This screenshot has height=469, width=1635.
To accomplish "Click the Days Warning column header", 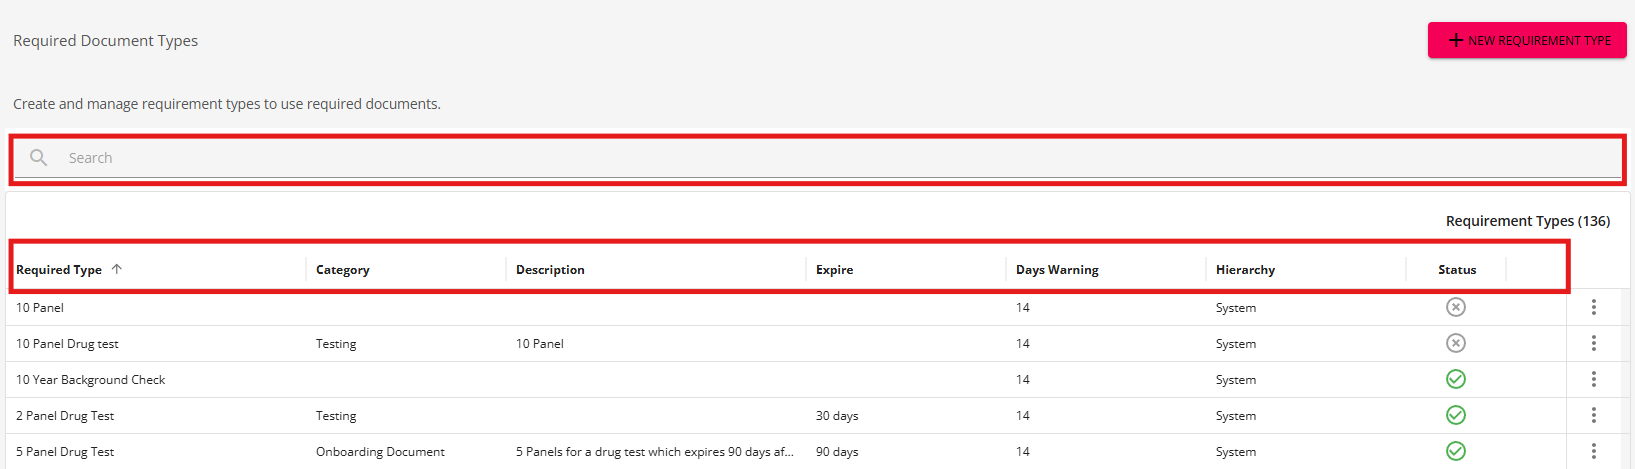I will pyautogui.click(x=1057, y=270).
